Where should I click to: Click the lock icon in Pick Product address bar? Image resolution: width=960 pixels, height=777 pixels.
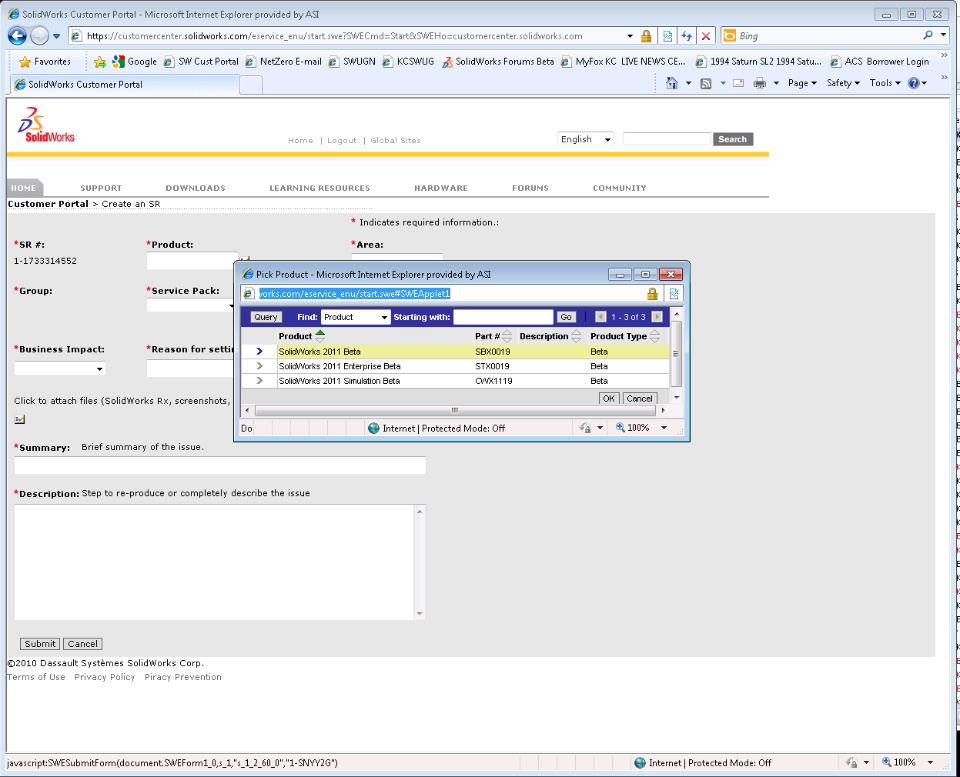pos(653,294)
